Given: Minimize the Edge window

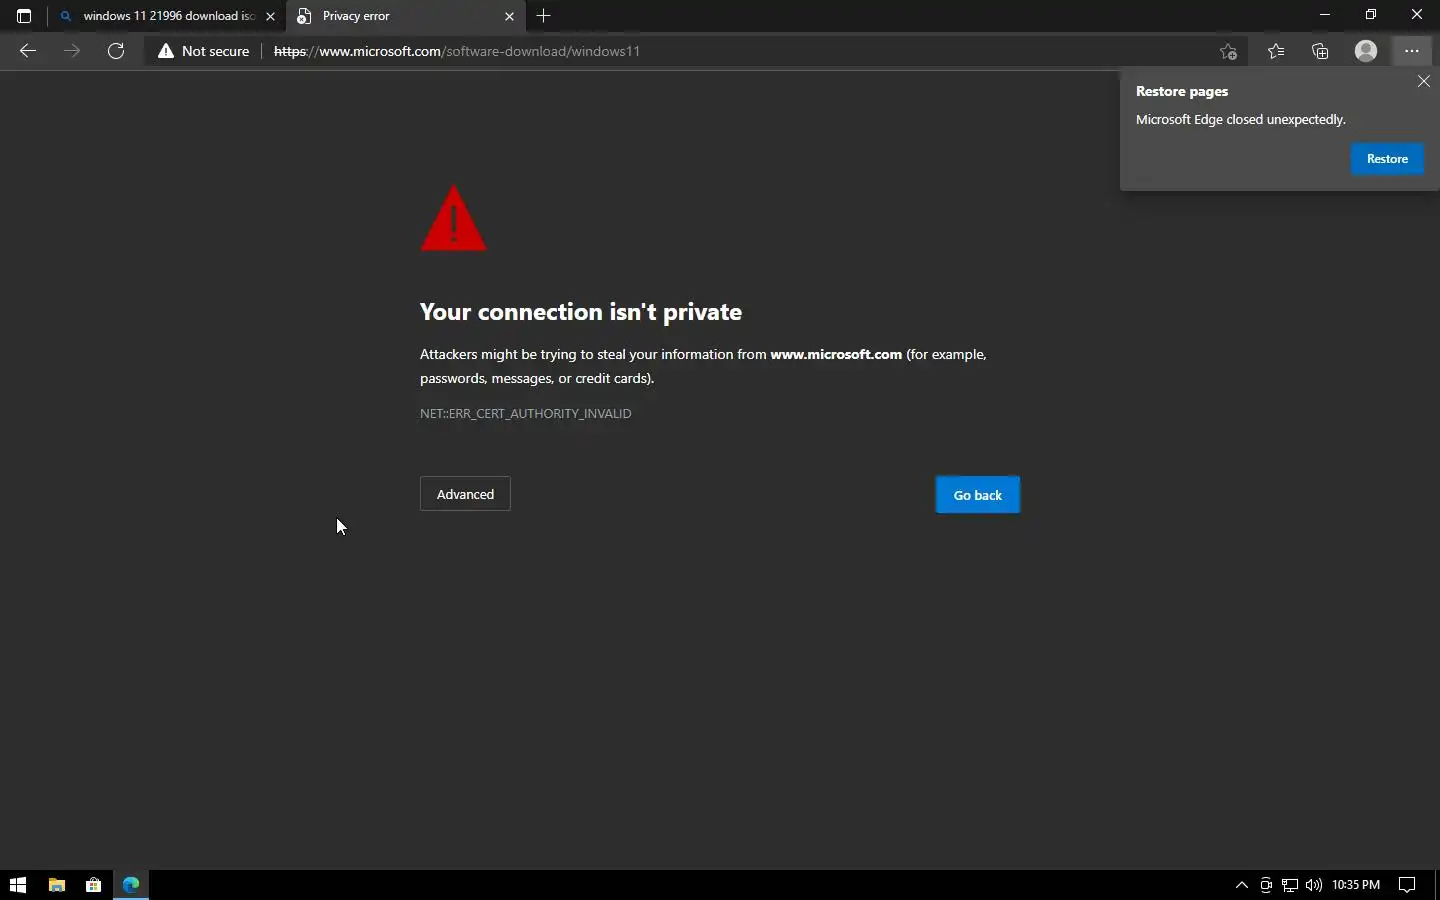Looking at the screenshot, I should pos(1325,15).
